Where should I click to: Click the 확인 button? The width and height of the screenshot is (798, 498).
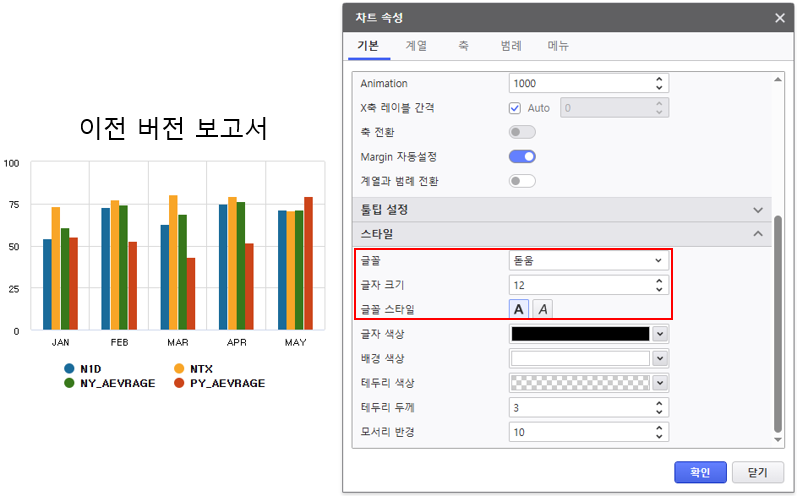coord(700,472)
